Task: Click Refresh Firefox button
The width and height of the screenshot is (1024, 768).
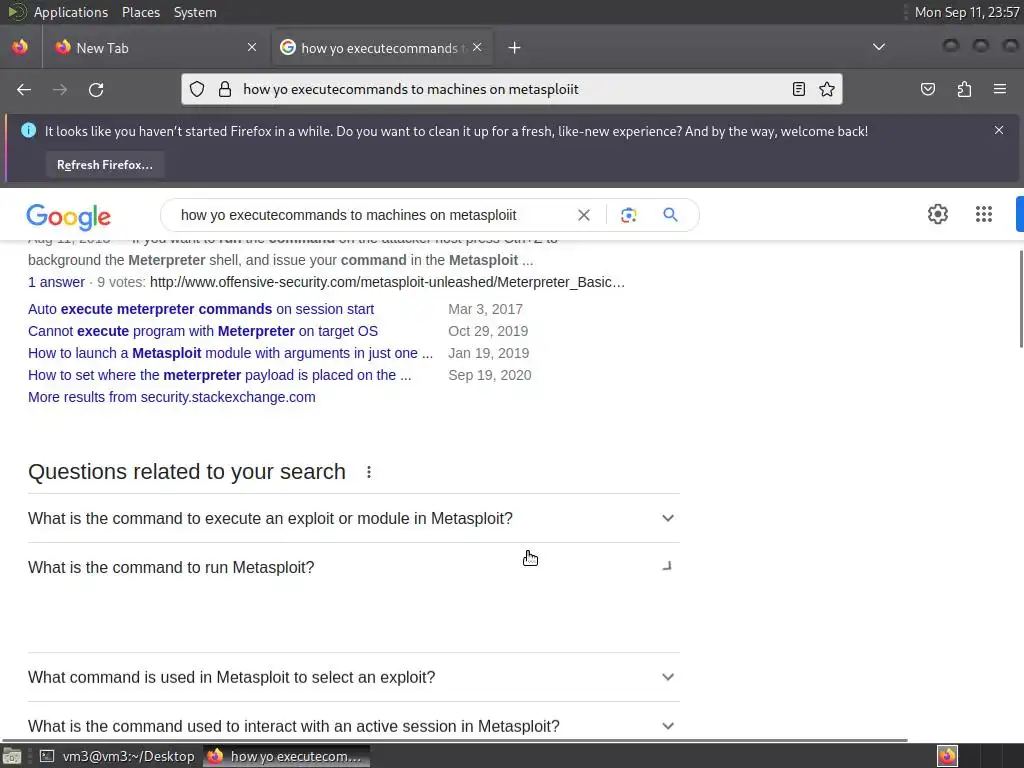Action: [104, 165]
